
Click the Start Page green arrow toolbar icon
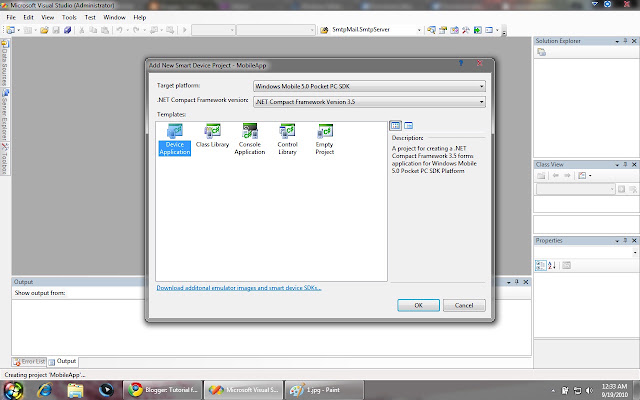[478, 30]
